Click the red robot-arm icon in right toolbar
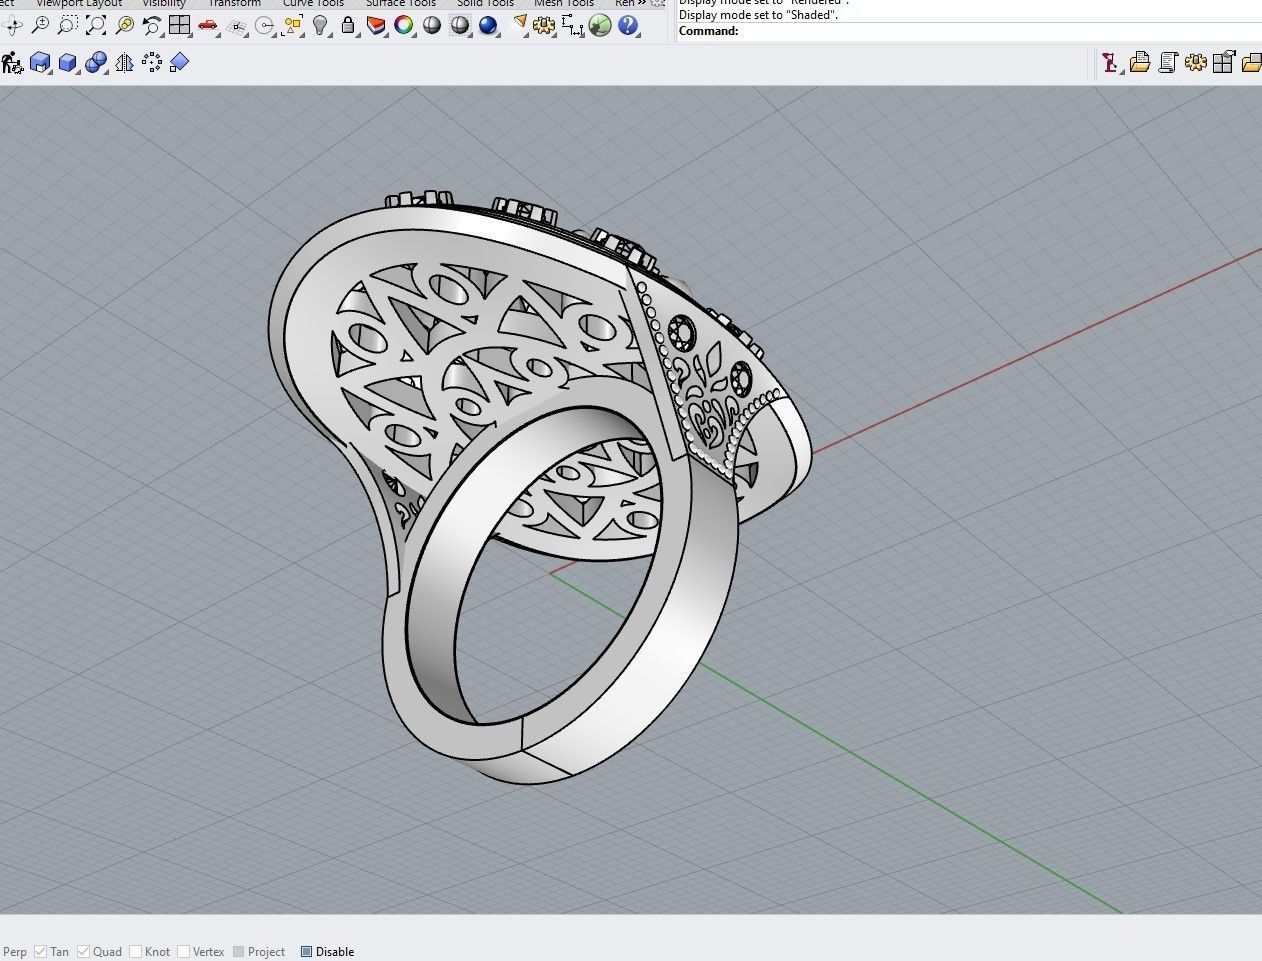This screenshot has height=961, width=1262. 1111,63
